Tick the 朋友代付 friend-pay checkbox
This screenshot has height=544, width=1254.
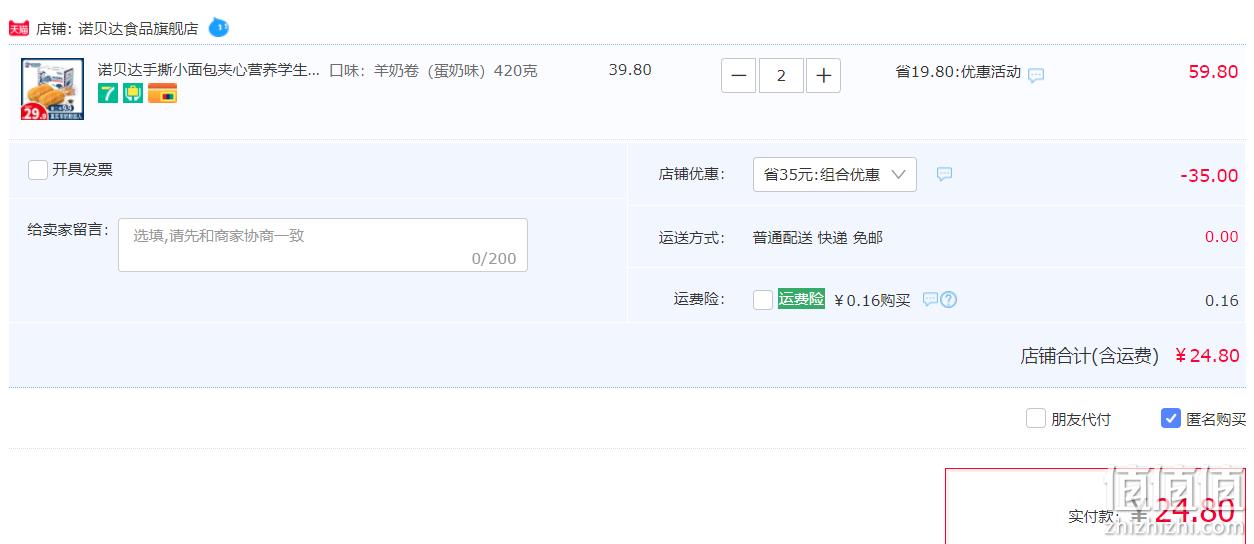point(1036,418)
